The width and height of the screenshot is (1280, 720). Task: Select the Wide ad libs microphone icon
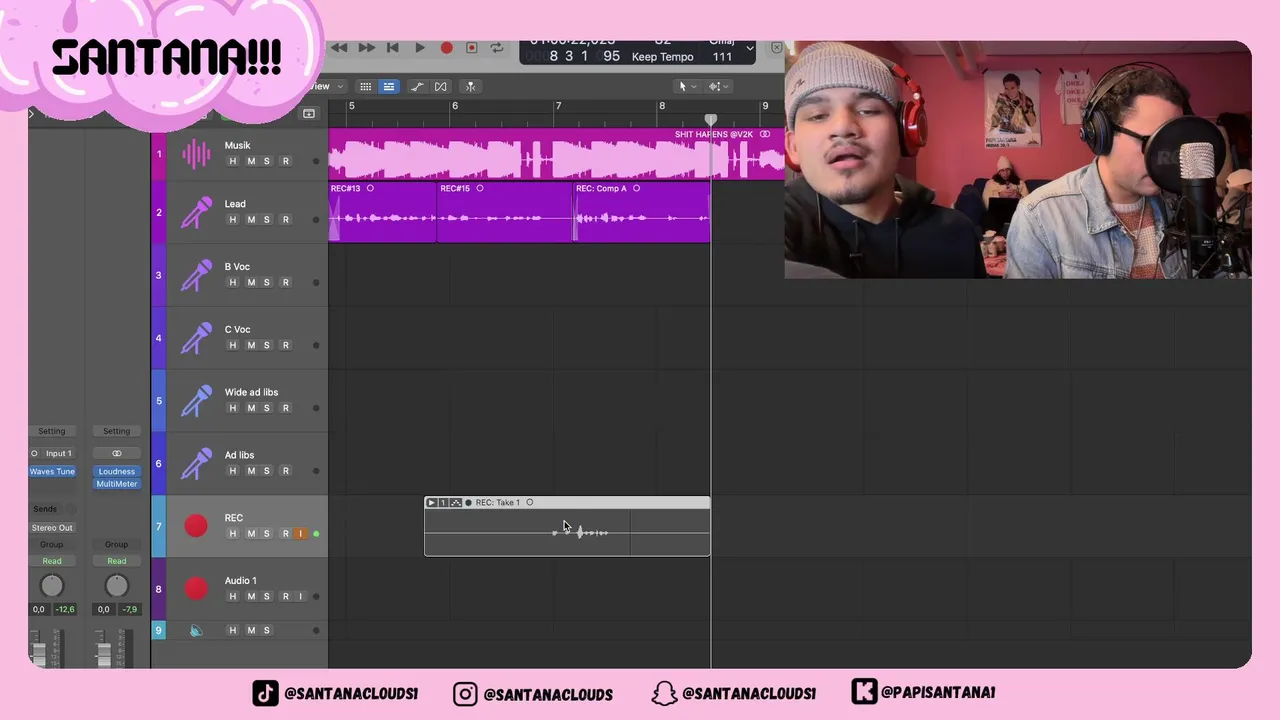[196, 401]
